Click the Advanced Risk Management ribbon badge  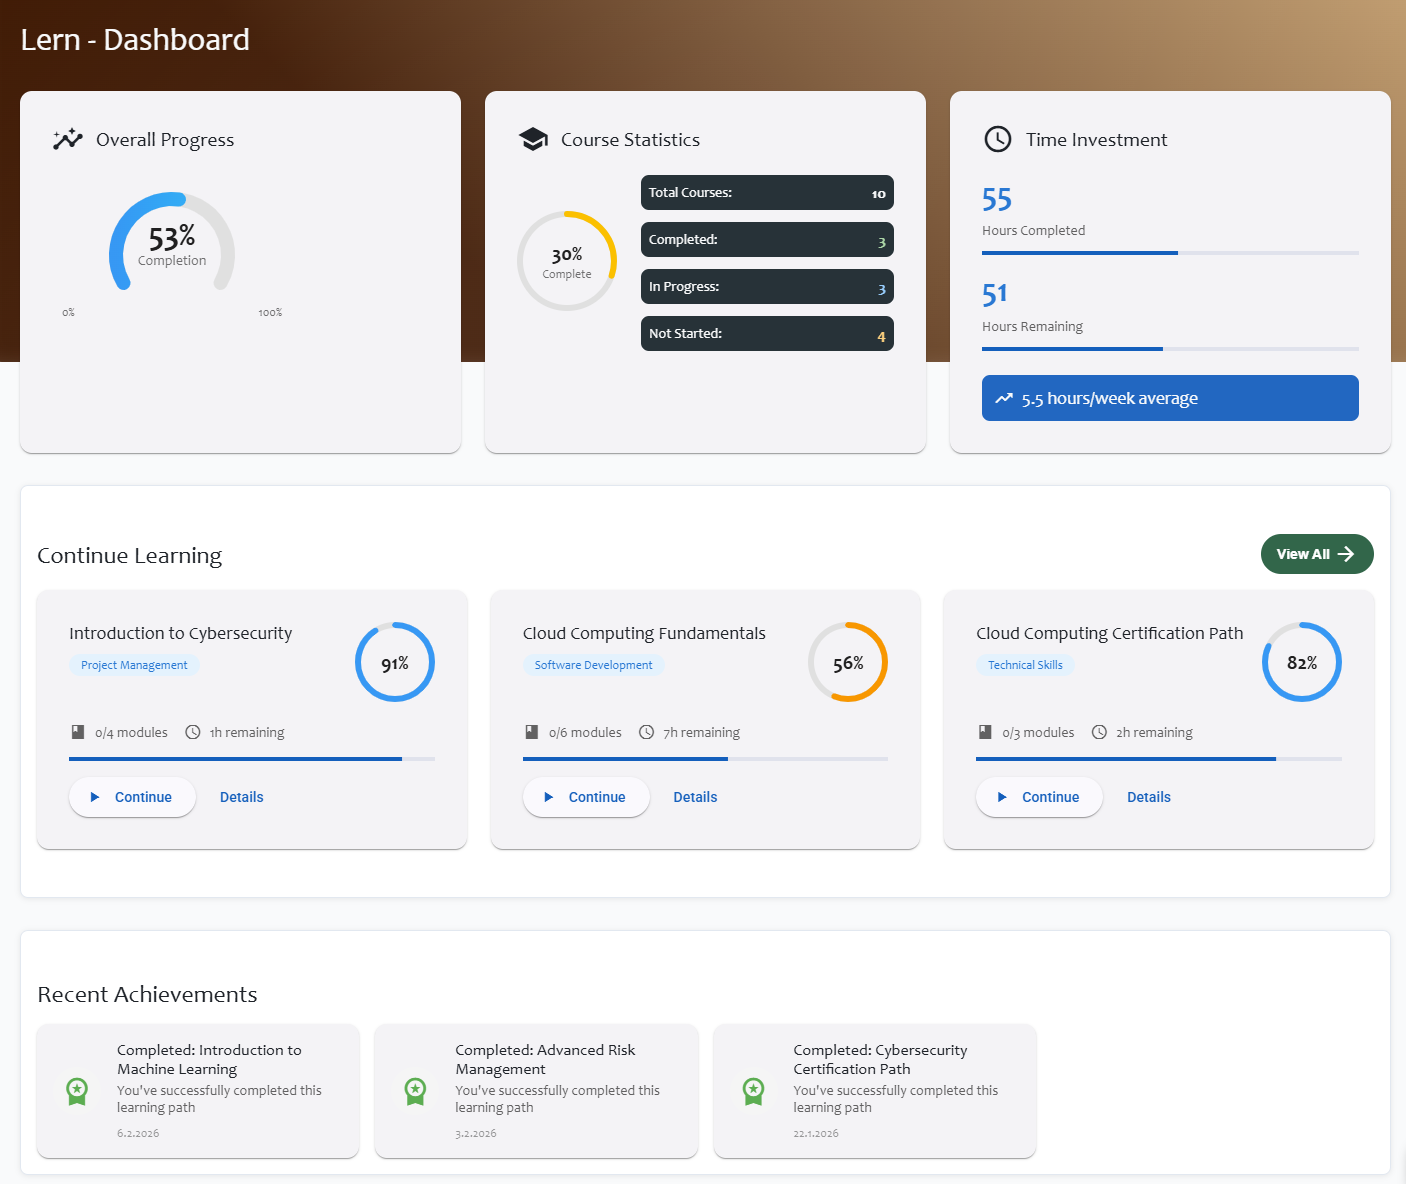(415, 1091)
